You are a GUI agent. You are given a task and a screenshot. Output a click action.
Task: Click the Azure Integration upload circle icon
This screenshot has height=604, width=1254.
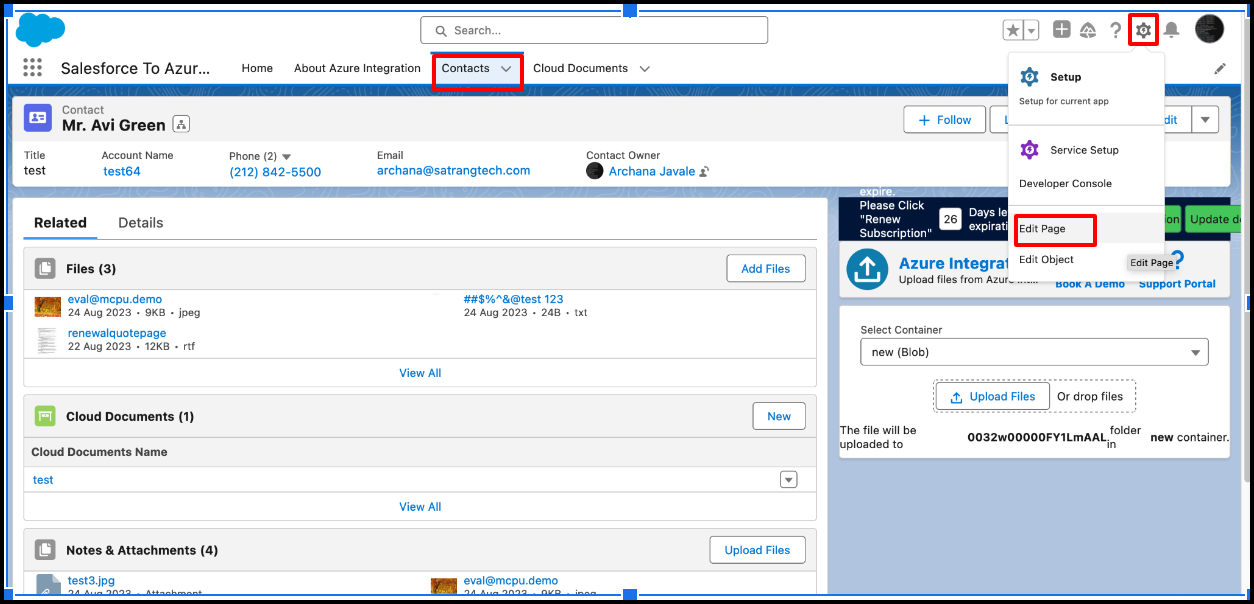click(x=867, y=269)
